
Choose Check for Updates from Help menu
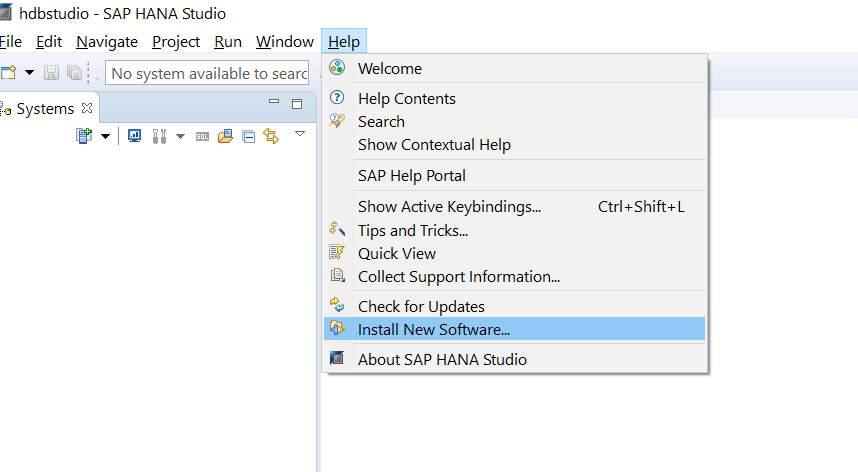point(421,306)
